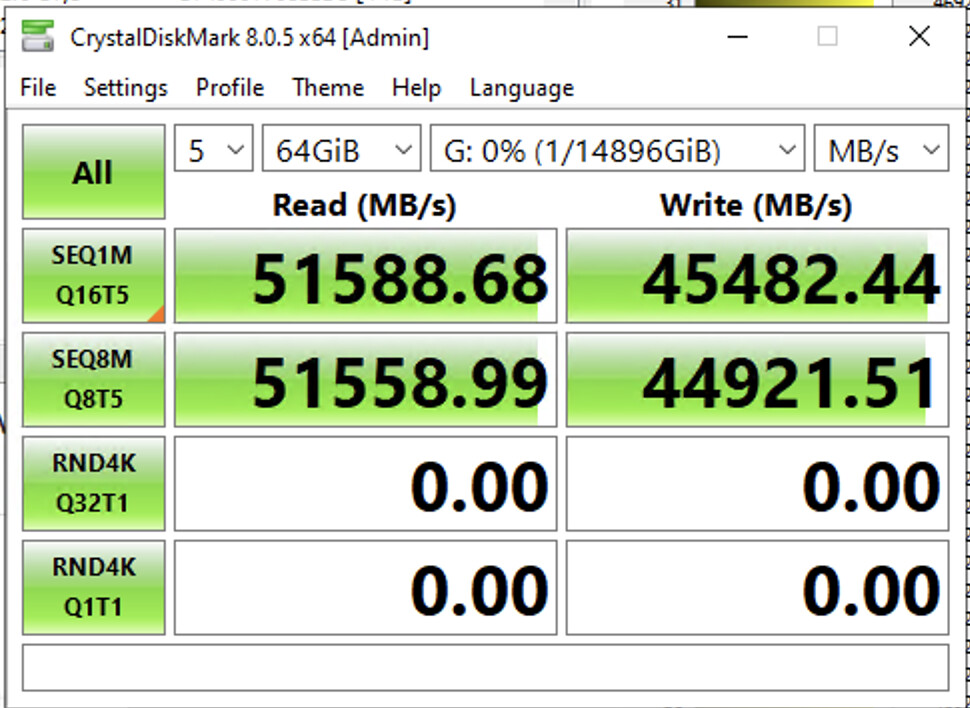
Task: Open the G: drive selection dropdown
Action: (616, 151)
